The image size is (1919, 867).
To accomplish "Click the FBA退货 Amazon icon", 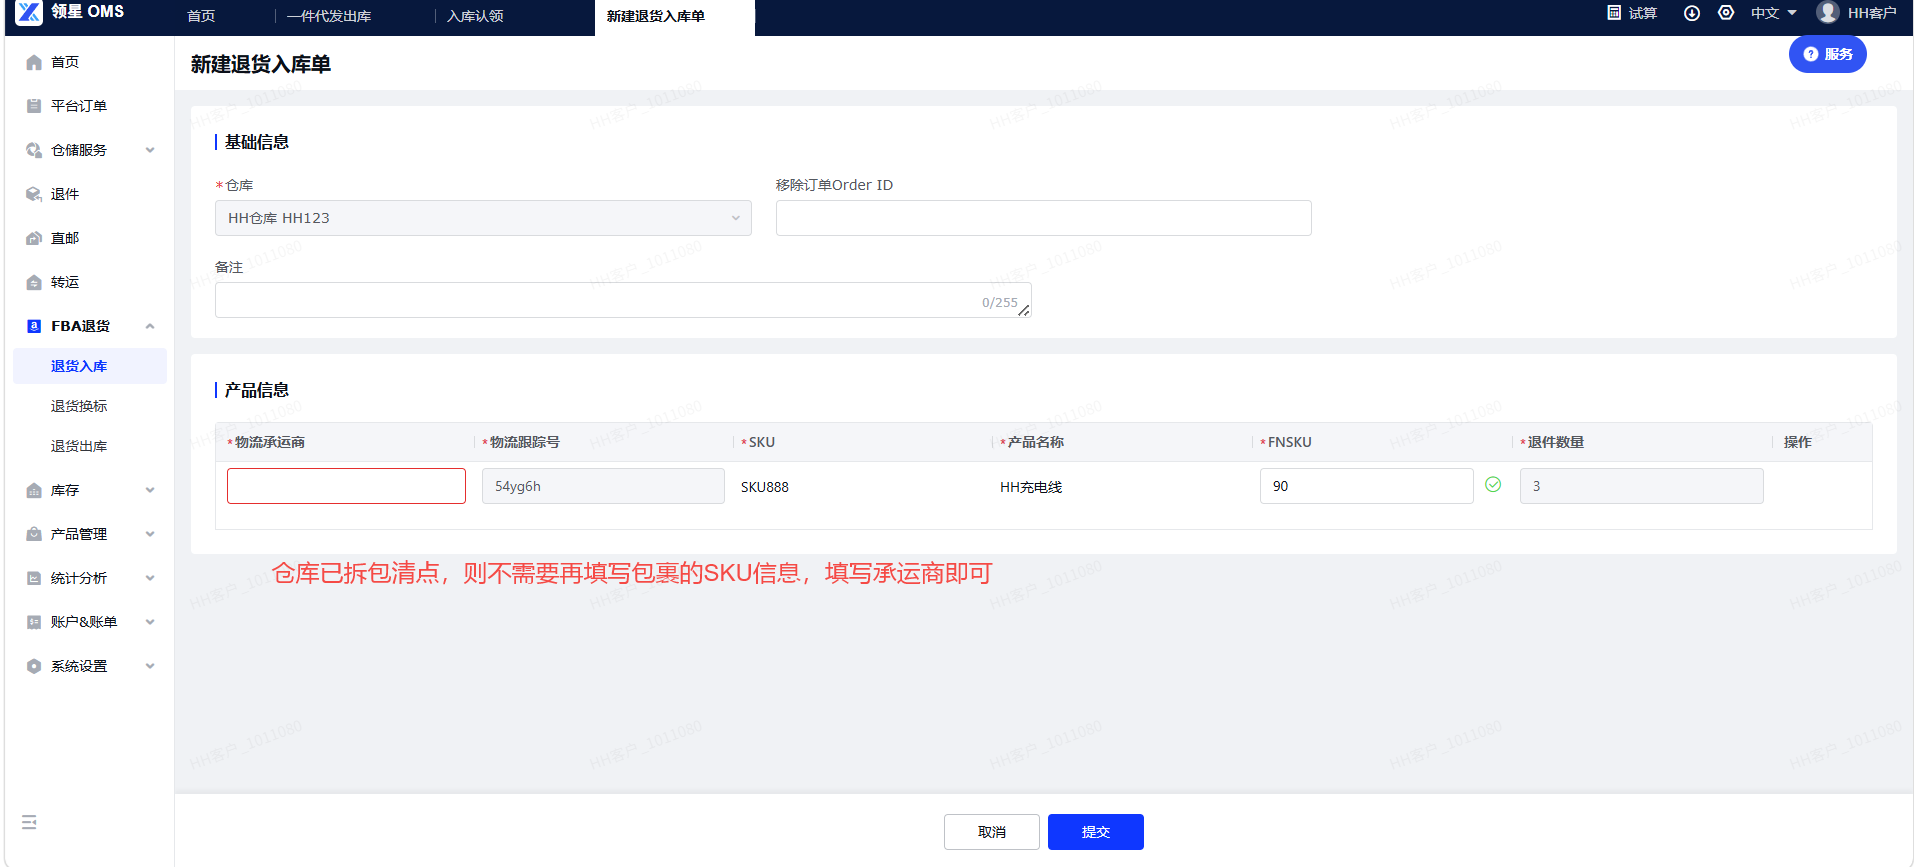I will pyautogui.click(x=34, y=326).
